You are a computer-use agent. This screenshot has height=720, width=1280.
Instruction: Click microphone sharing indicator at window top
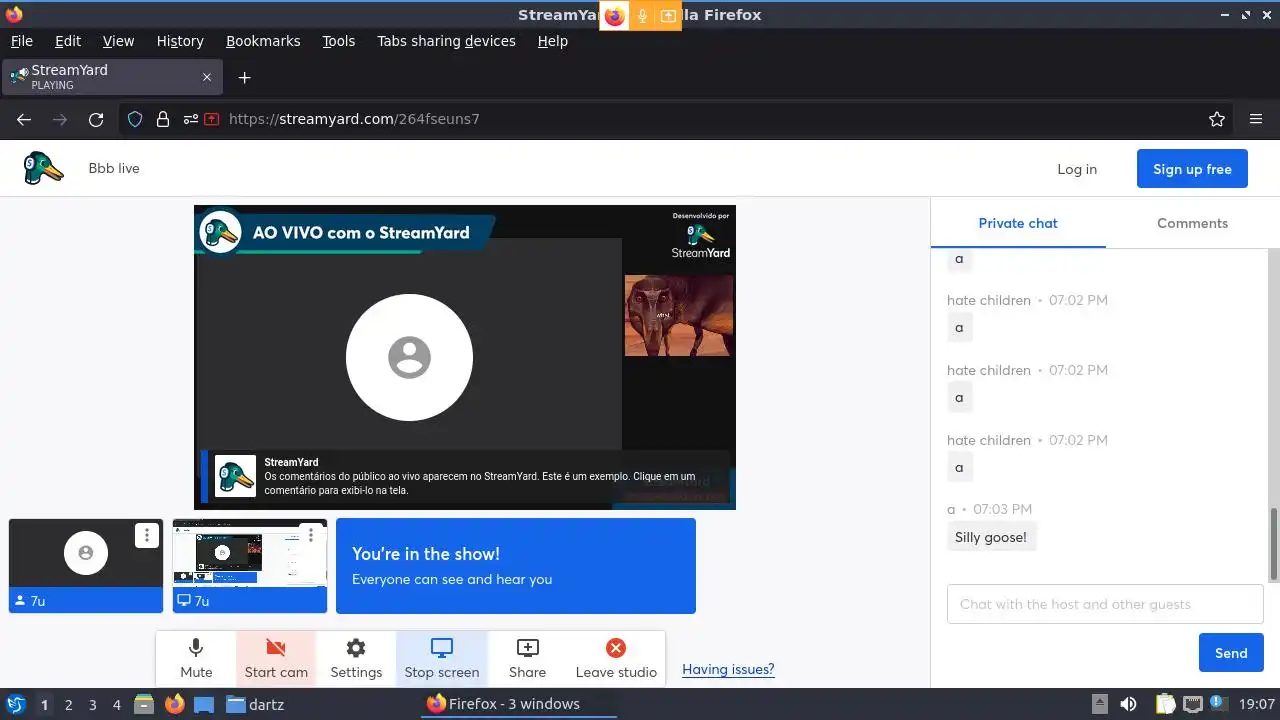[x=642, y=16]
